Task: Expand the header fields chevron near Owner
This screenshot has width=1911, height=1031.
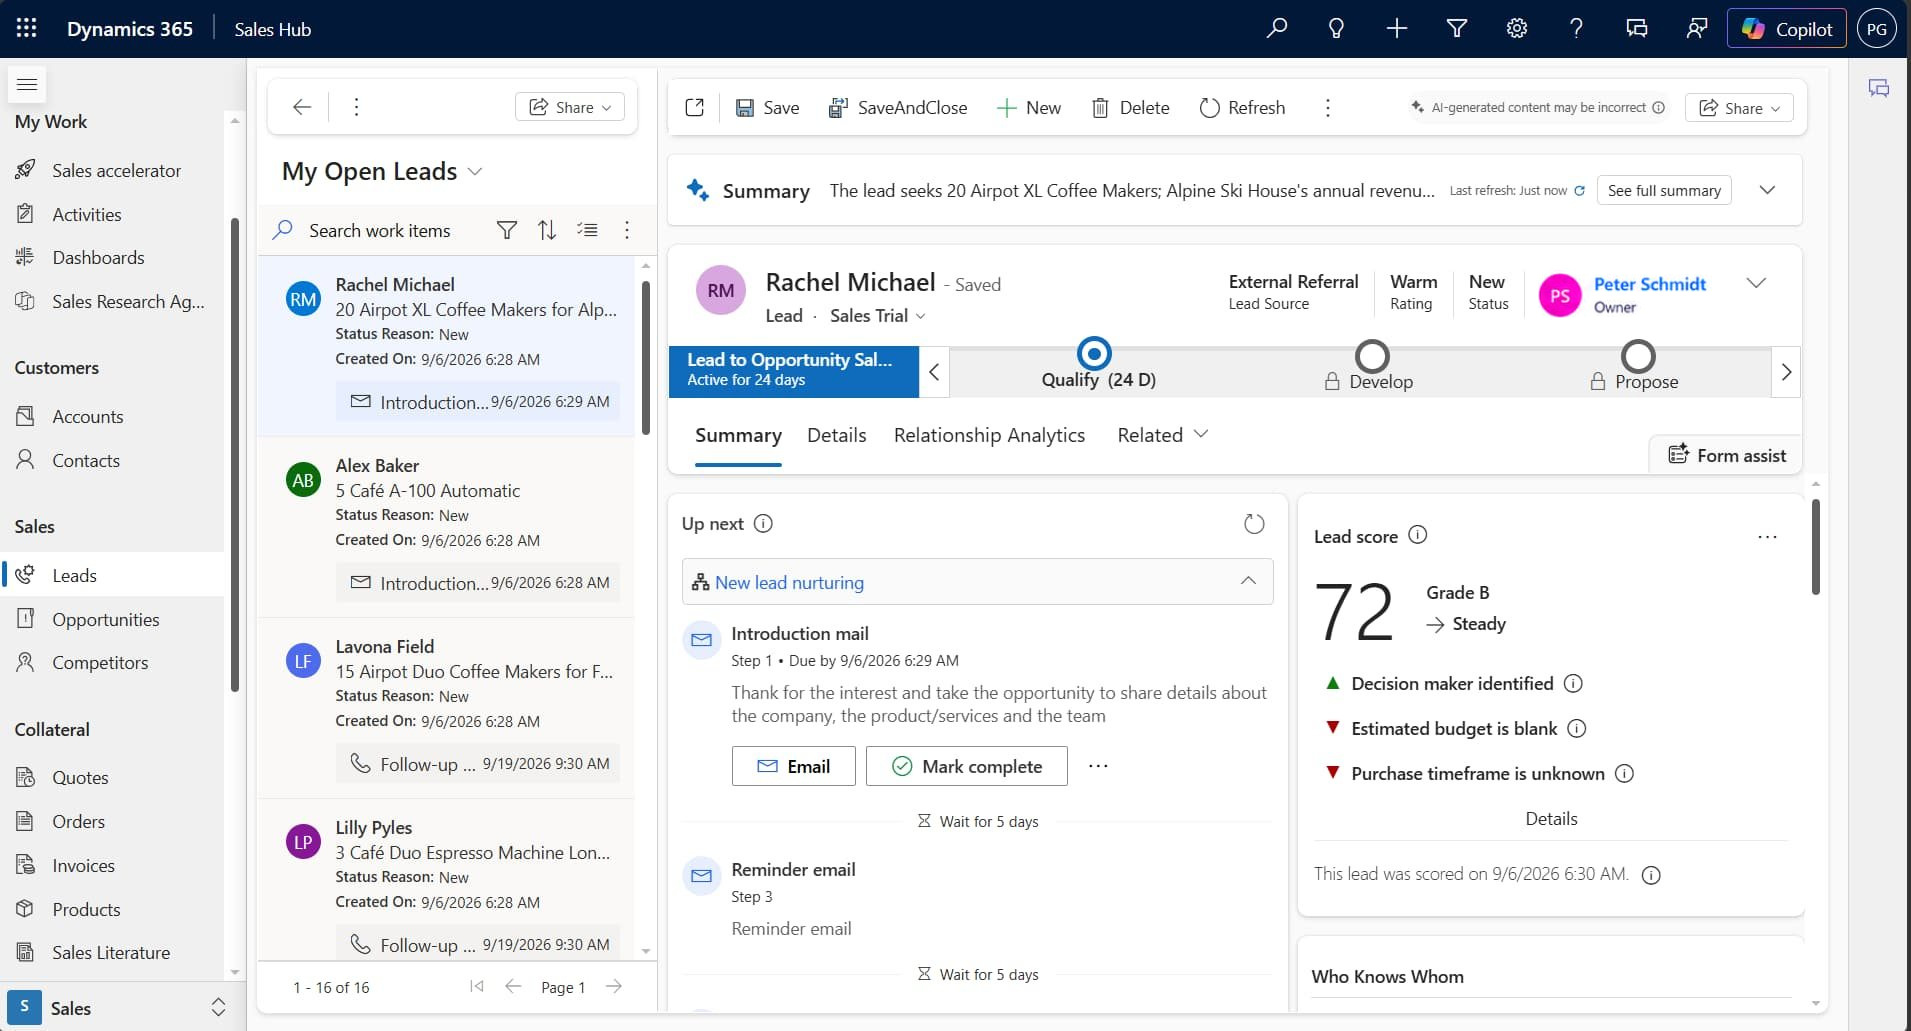Action: pos(1756,283)
